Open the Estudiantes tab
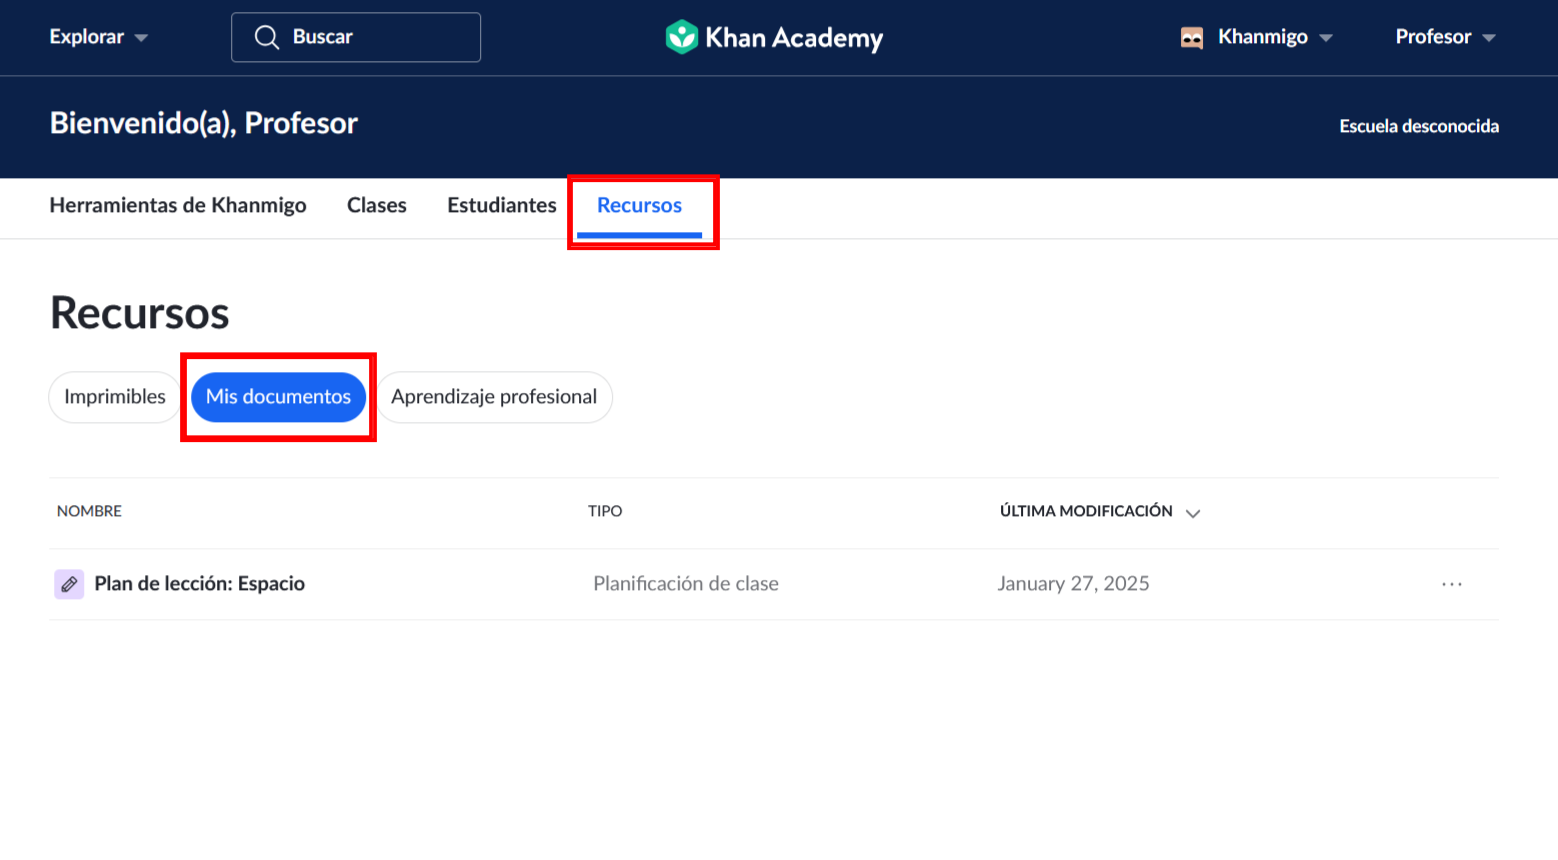Viewport: 1558px width, 860px height. pos(502,205)
